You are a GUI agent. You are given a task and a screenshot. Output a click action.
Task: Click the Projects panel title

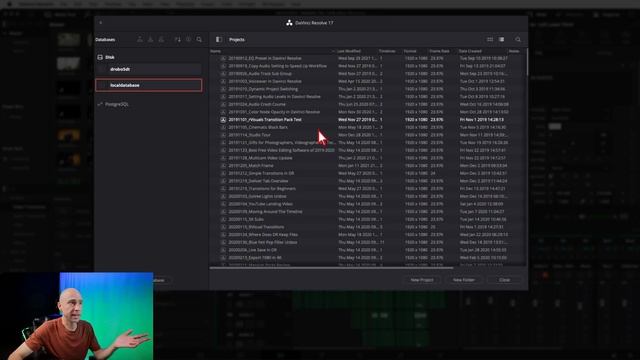(x=237, y=40)
